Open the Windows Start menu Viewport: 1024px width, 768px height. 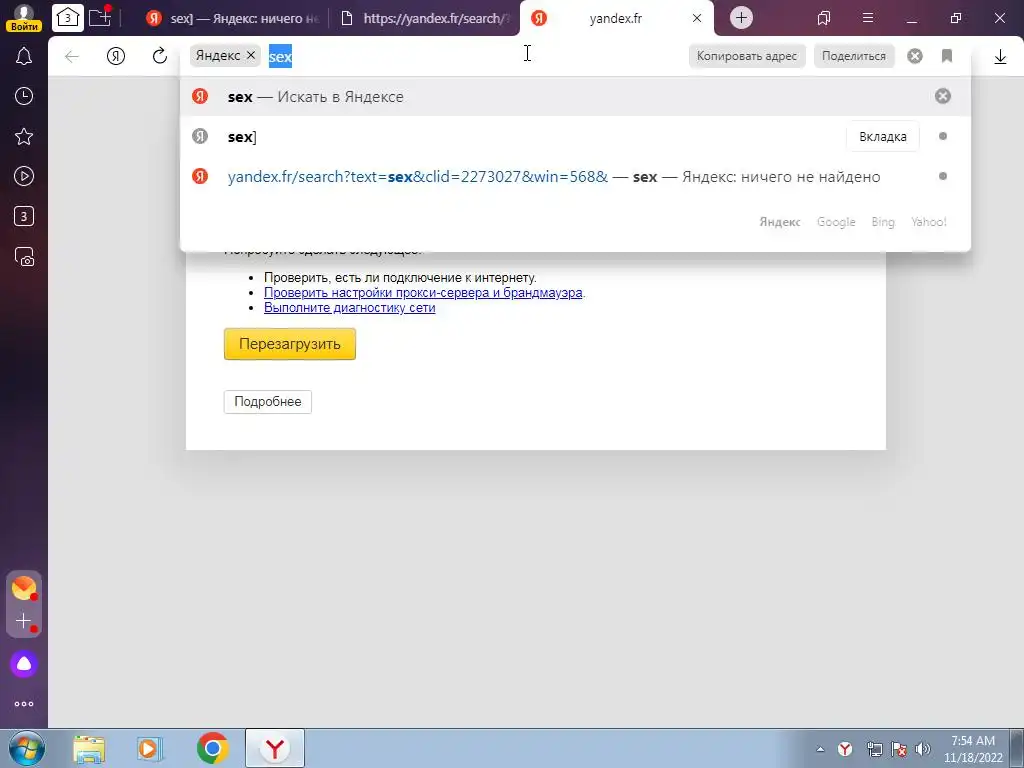tap(26, 748)
